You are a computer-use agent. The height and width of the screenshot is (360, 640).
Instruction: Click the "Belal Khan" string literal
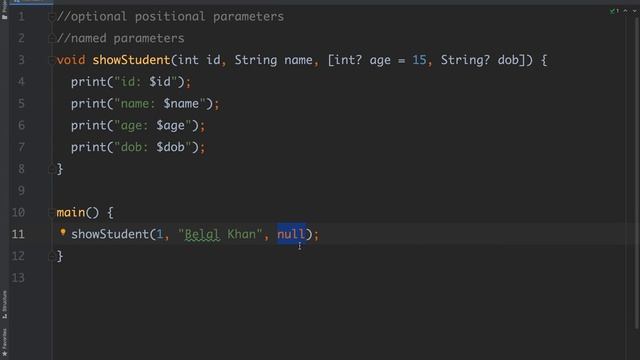pos(220,234)
